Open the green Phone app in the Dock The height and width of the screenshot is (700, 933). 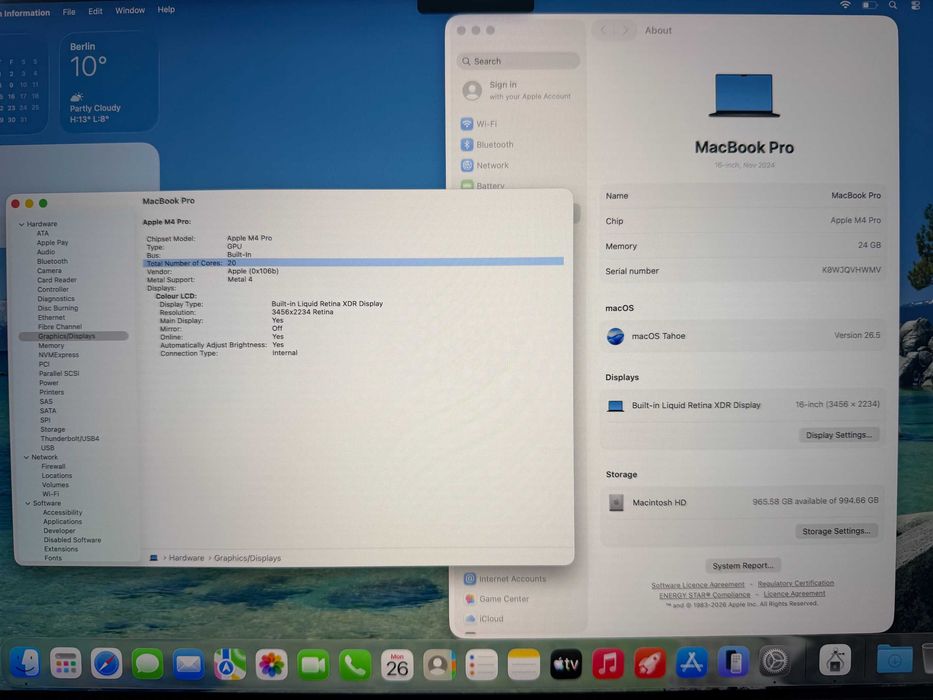click(x=355, y=664)
